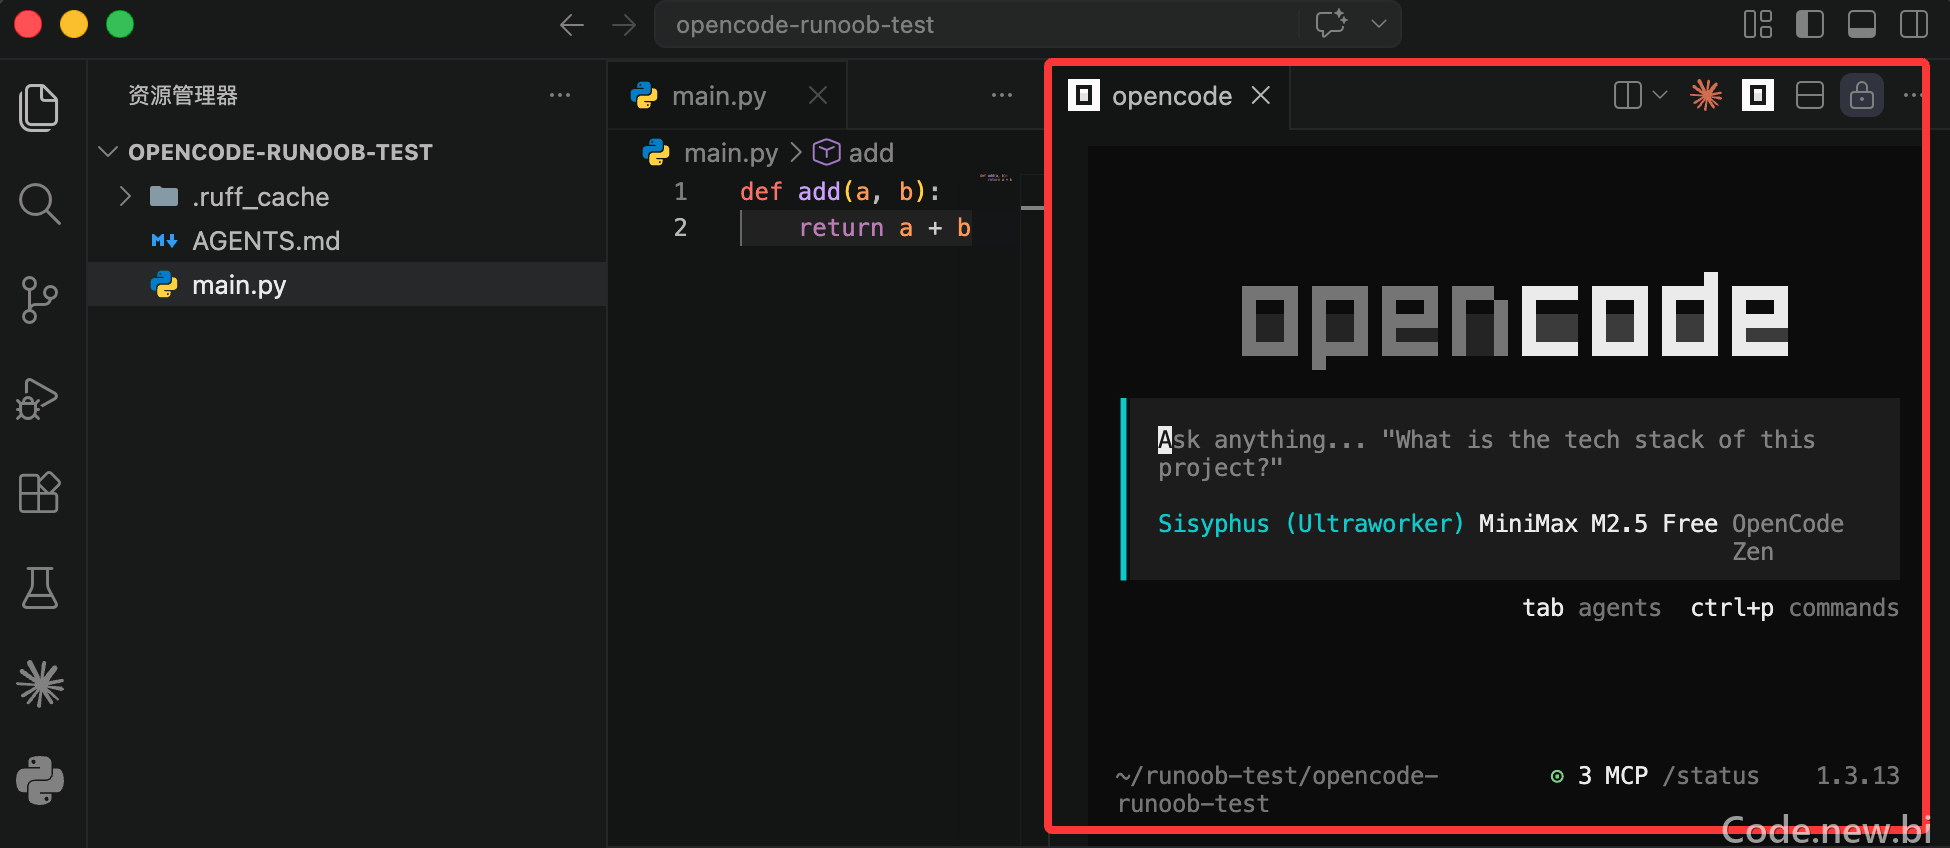
Task: Open the Claude starburst view in activity bar
Action: click(x=39, y=684)
